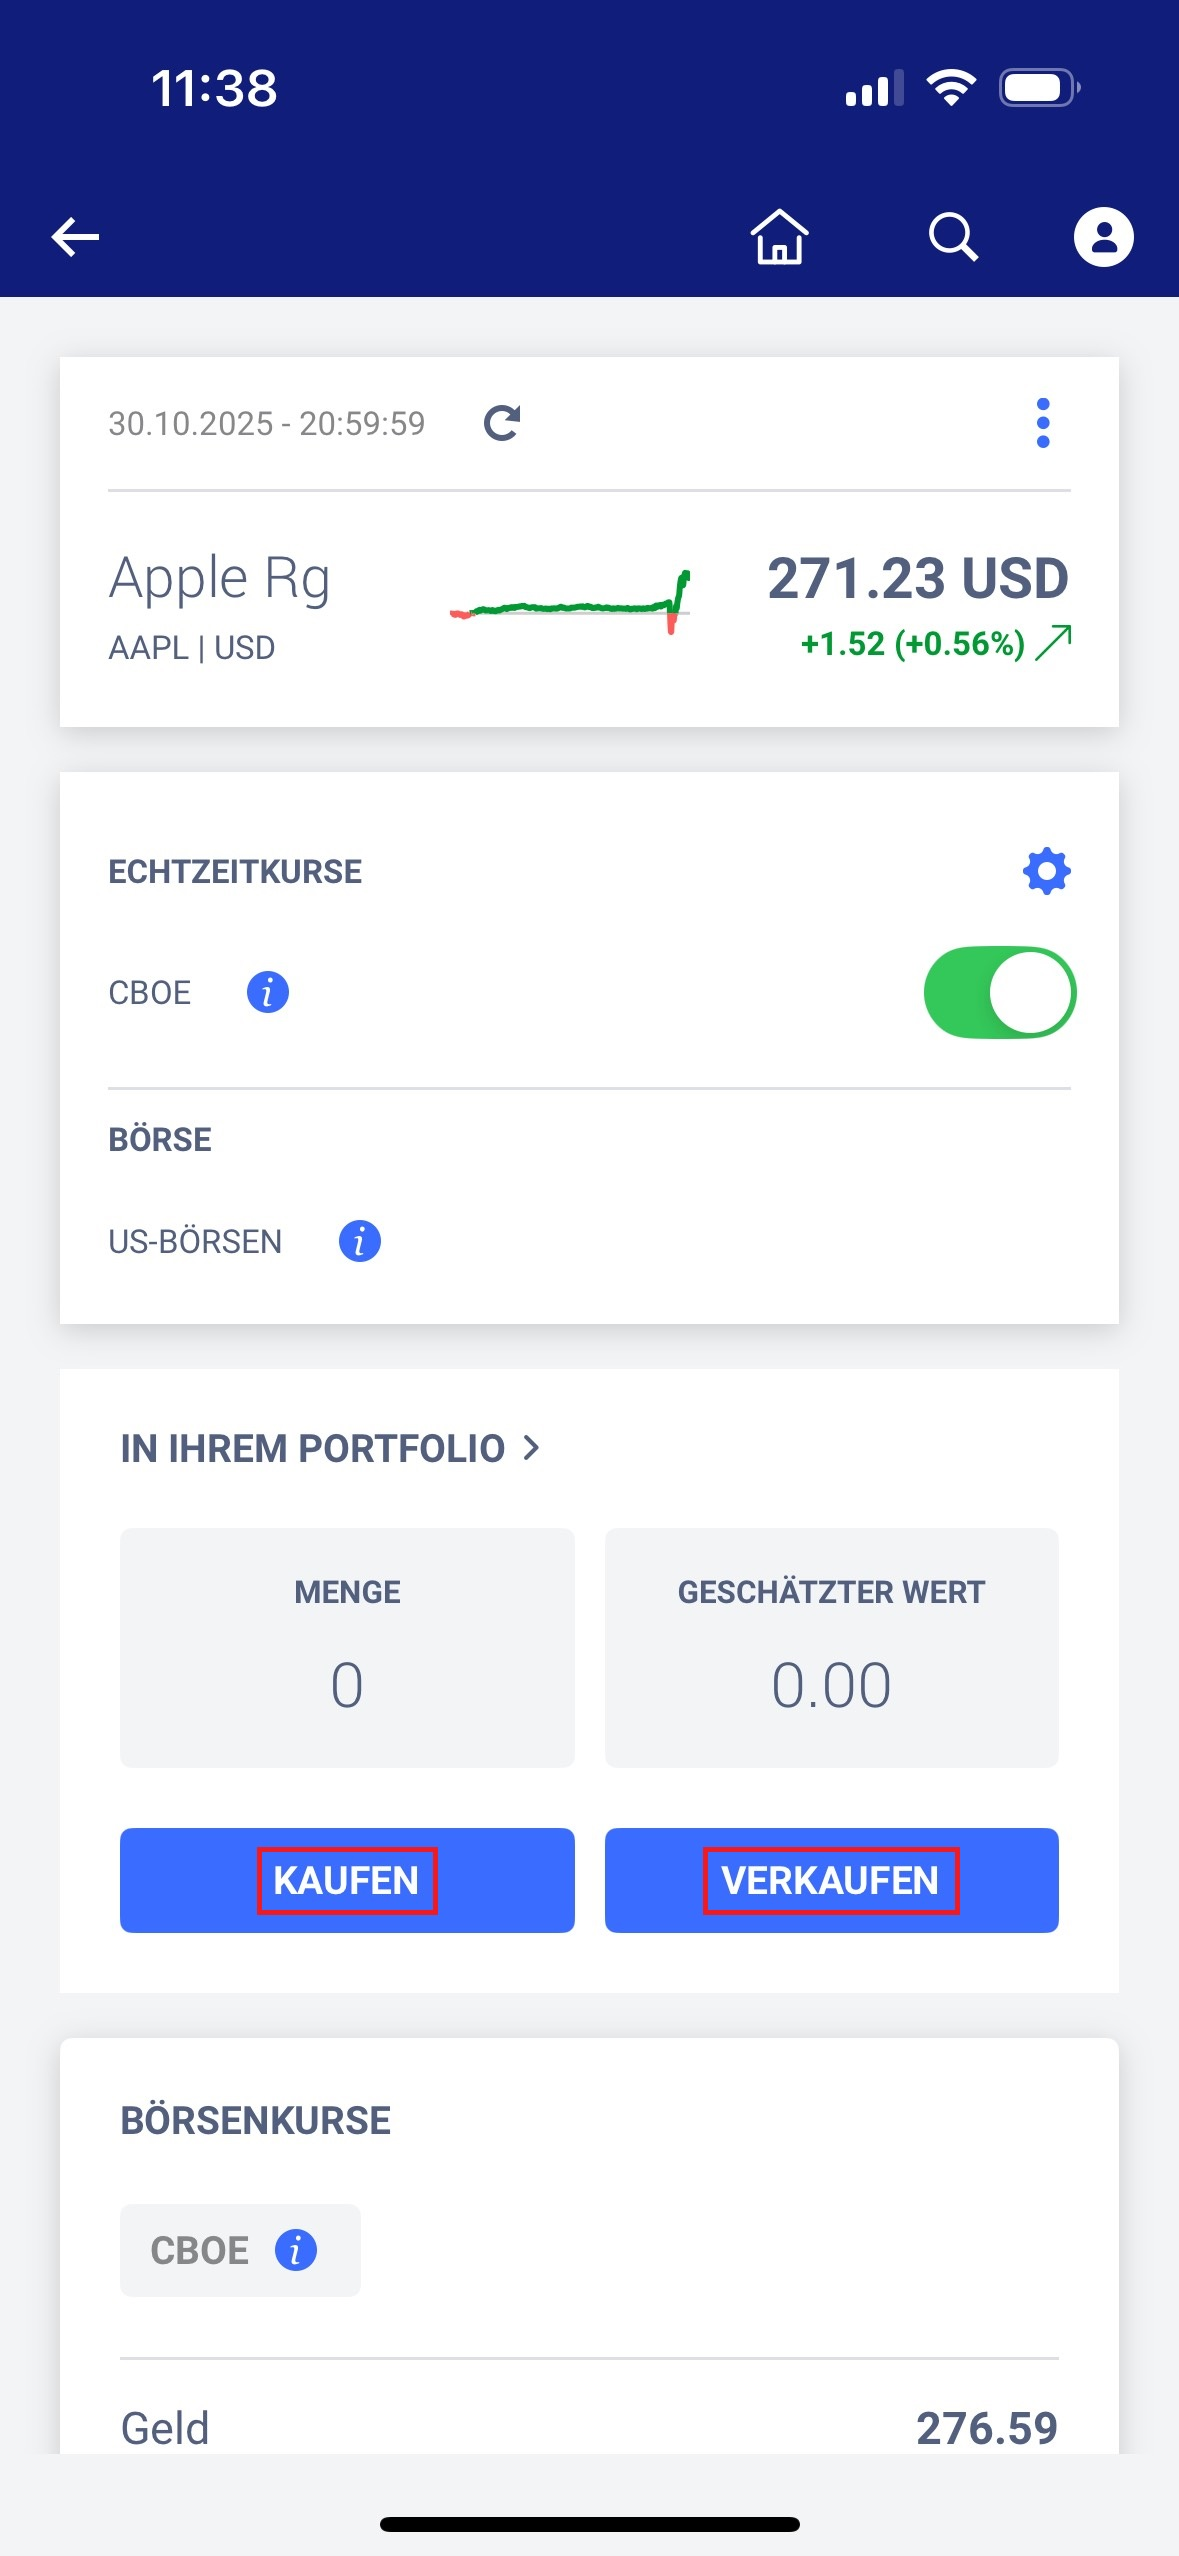Expand In Ihrem Portfolio chevron
This screenshot has height=2556, width=1179.
531,1447
